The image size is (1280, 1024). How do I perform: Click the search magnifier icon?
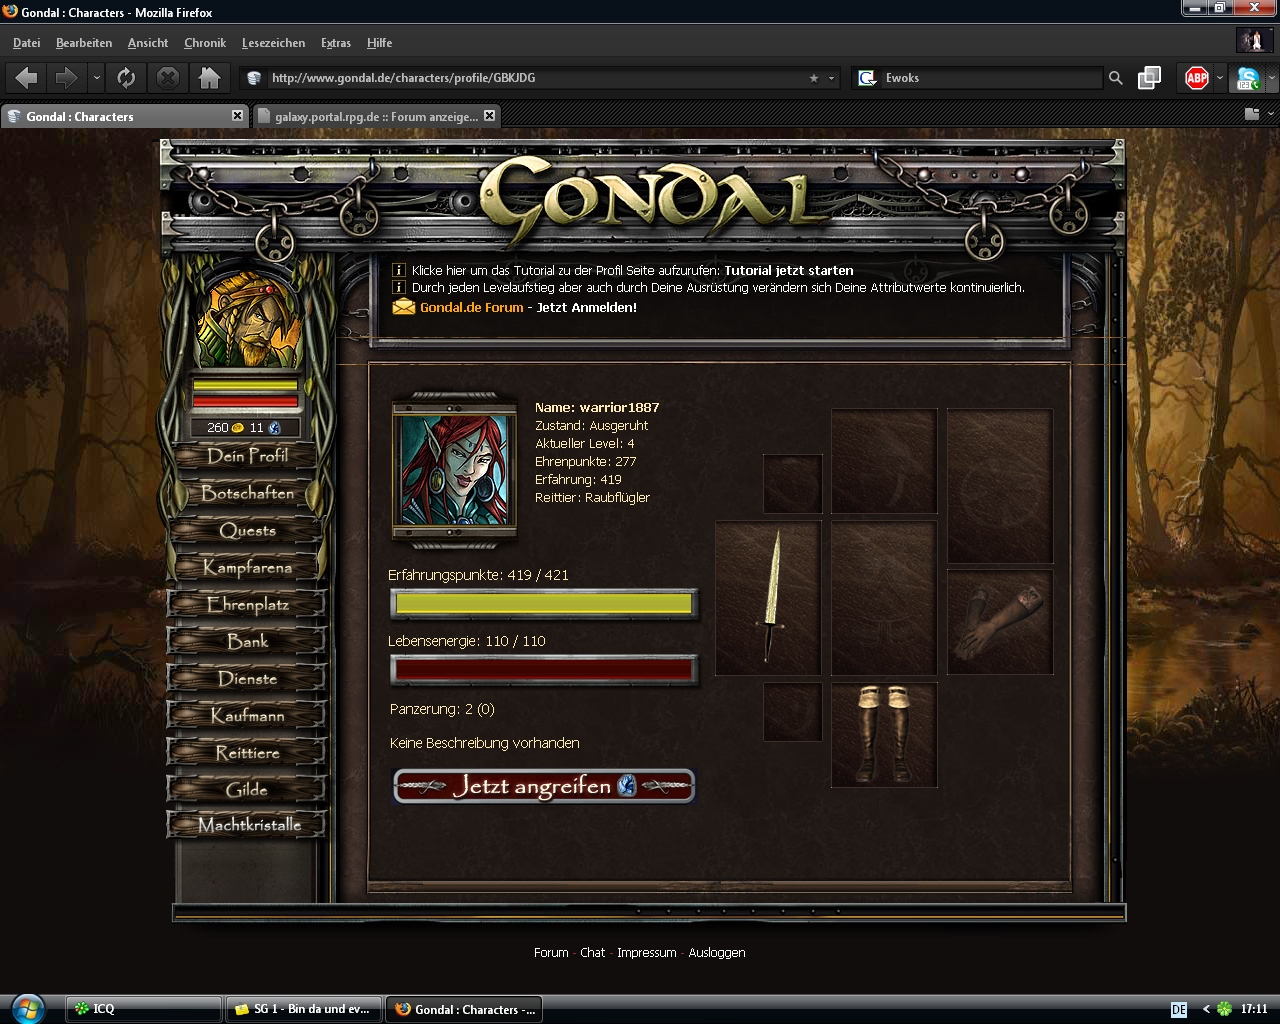coord(1116,78)
